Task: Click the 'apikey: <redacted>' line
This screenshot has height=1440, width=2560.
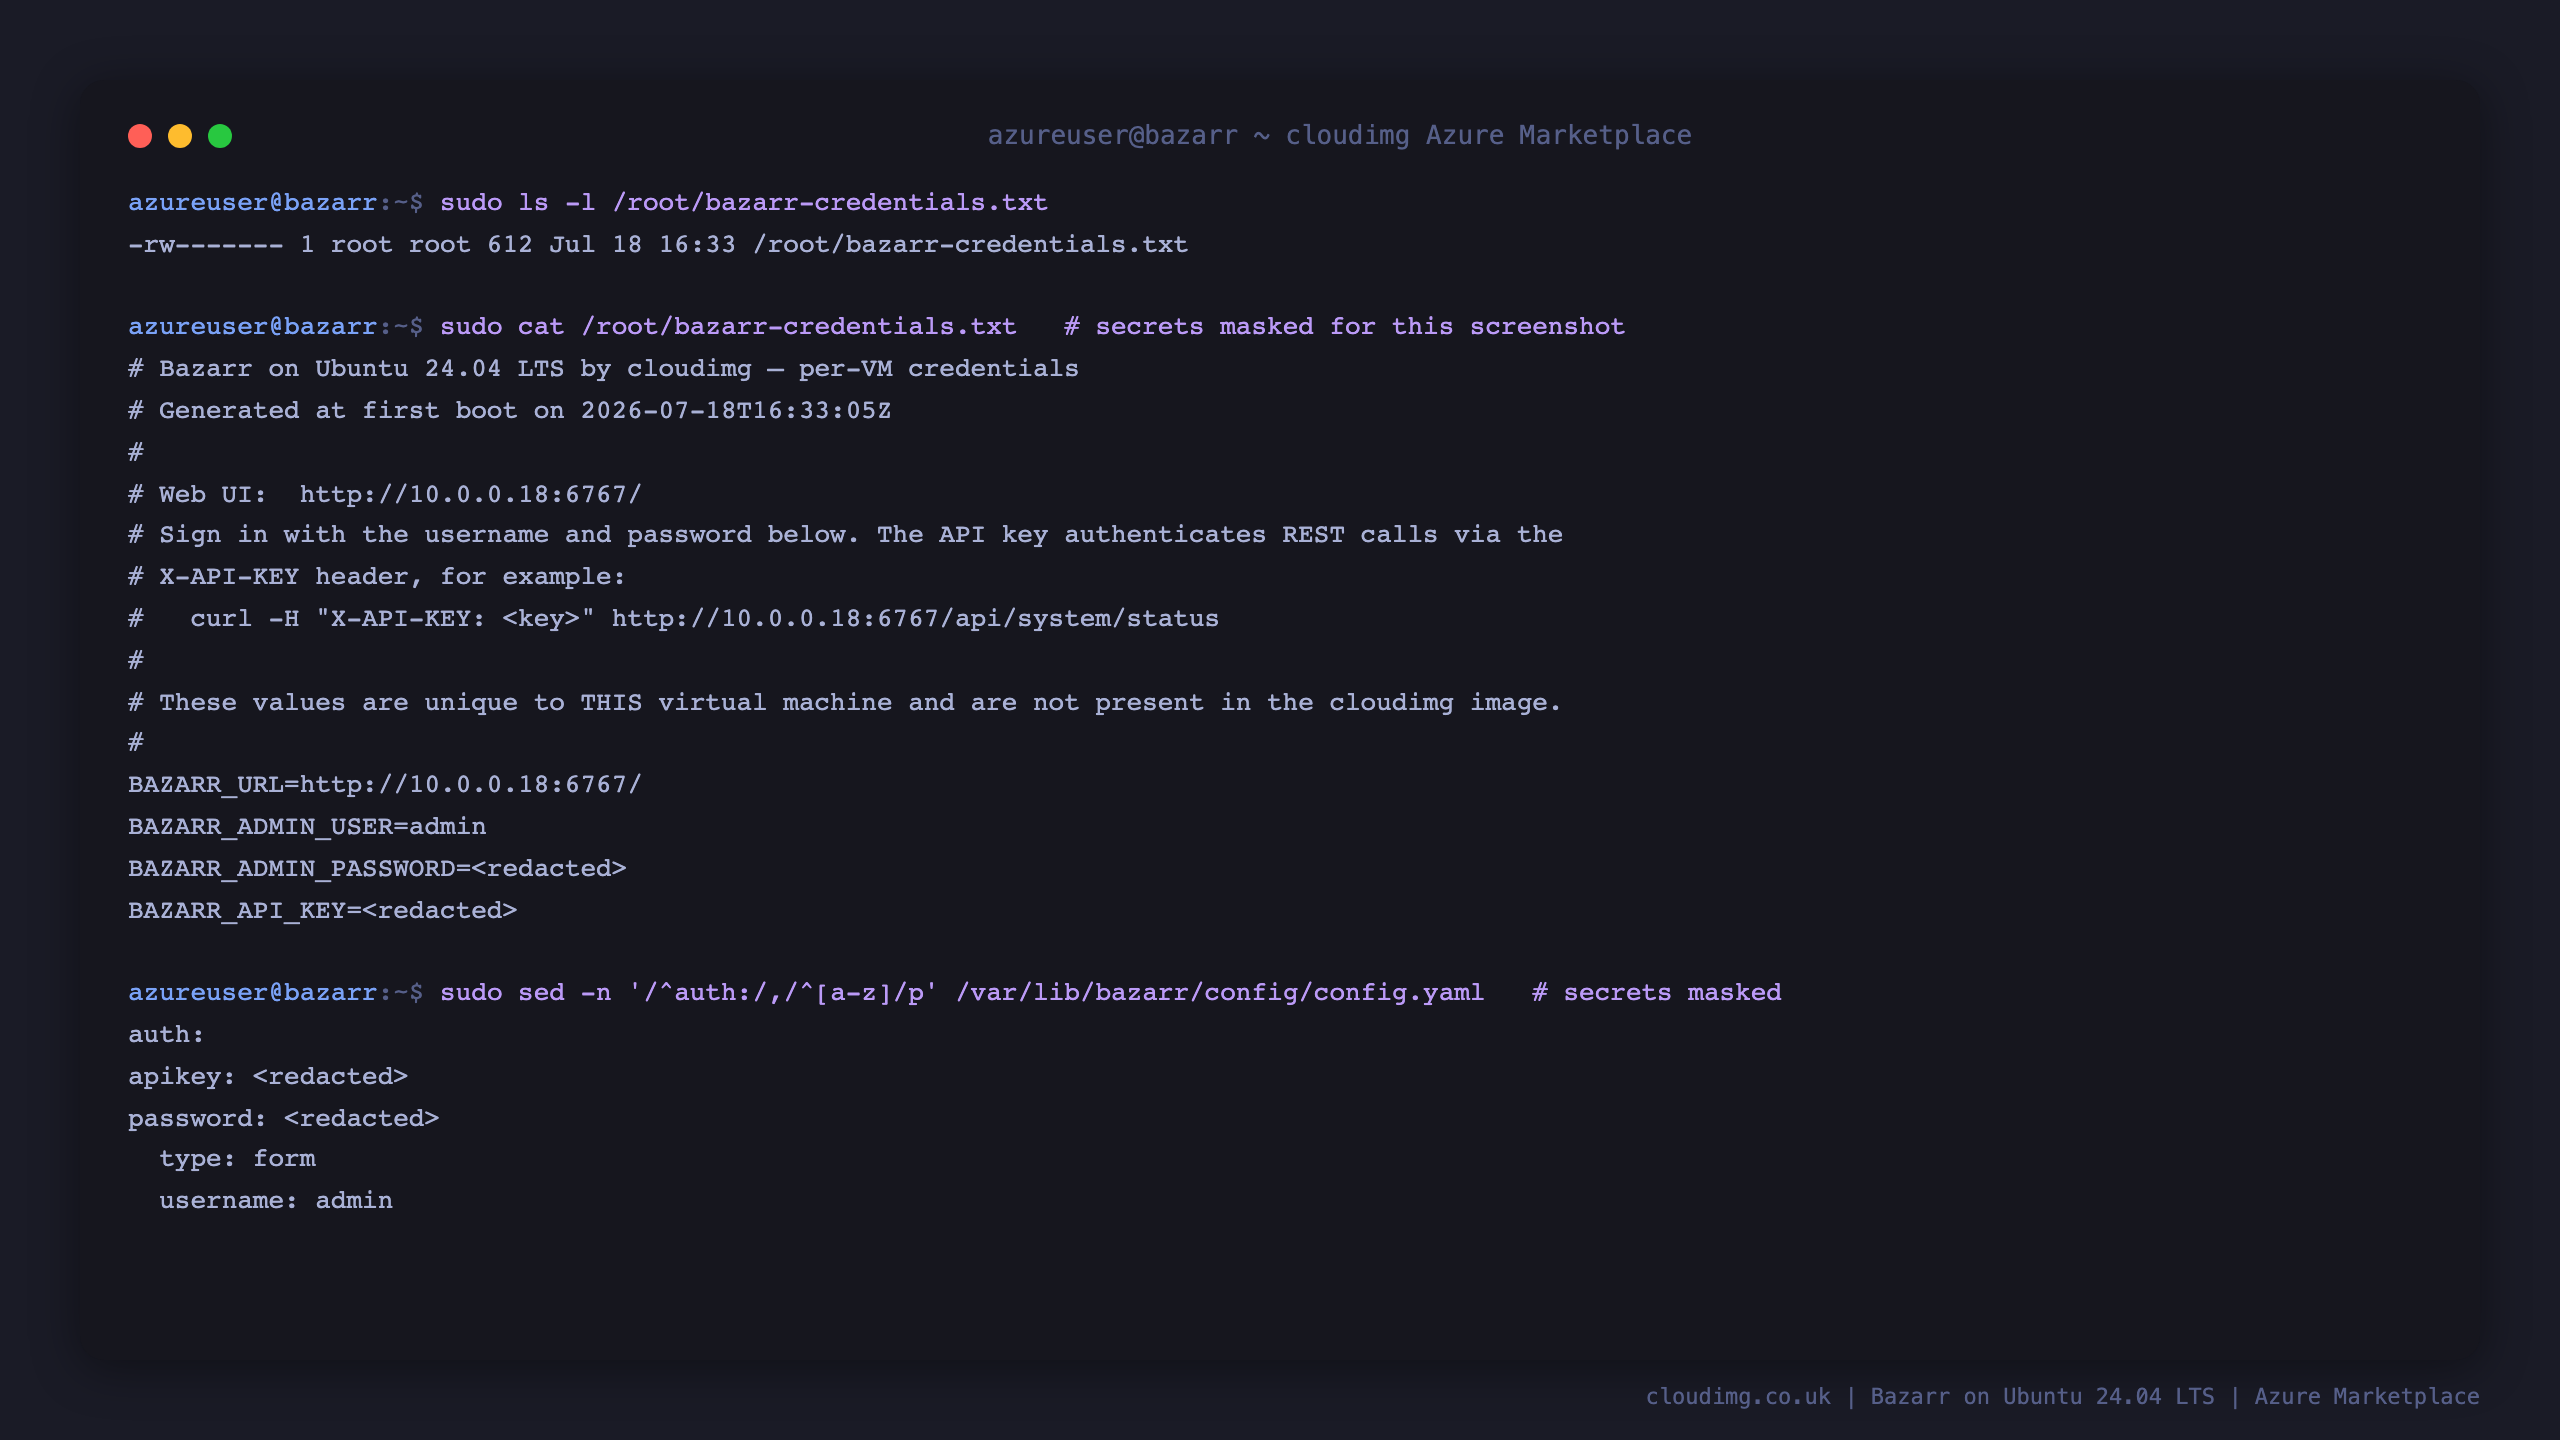Action: click(268, 1076)
